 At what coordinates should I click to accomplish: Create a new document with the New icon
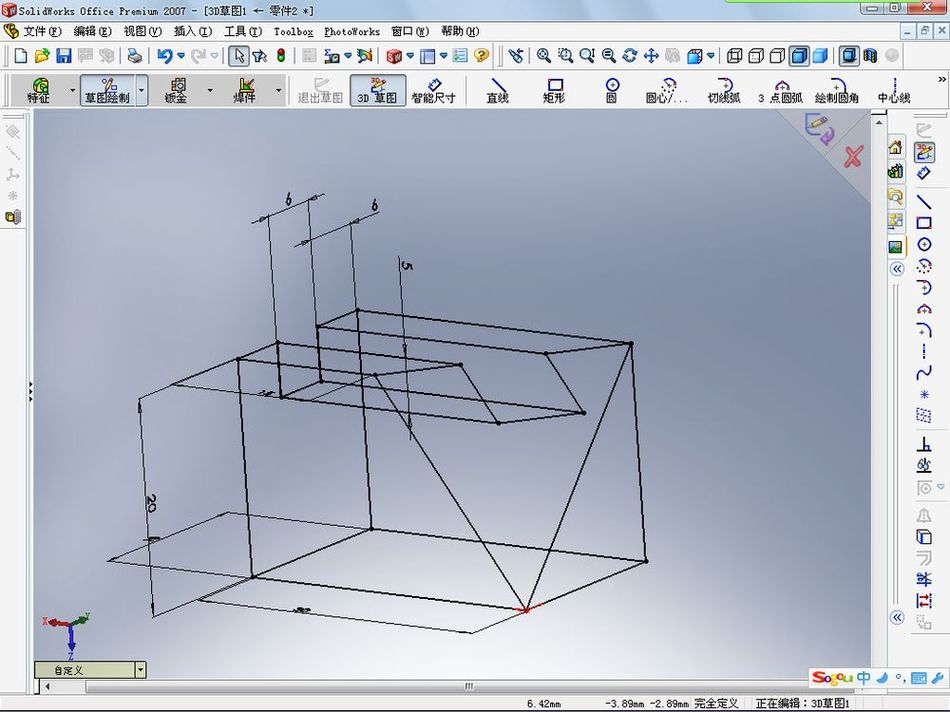(x=21, y=56)
